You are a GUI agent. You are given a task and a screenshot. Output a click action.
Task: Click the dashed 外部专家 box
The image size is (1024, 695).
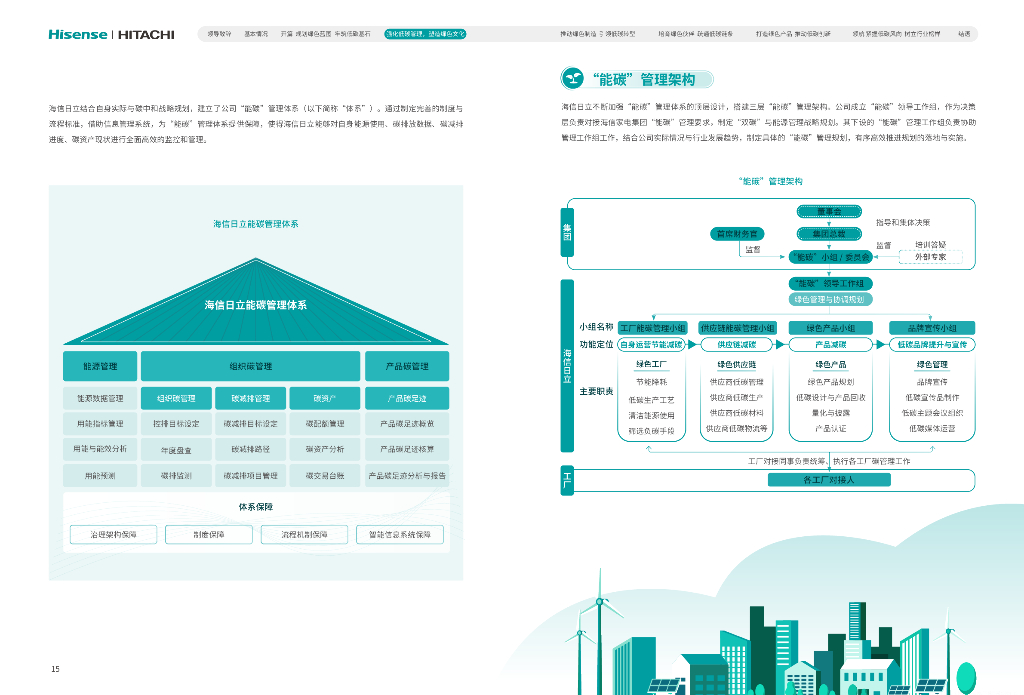click(930, 257)
